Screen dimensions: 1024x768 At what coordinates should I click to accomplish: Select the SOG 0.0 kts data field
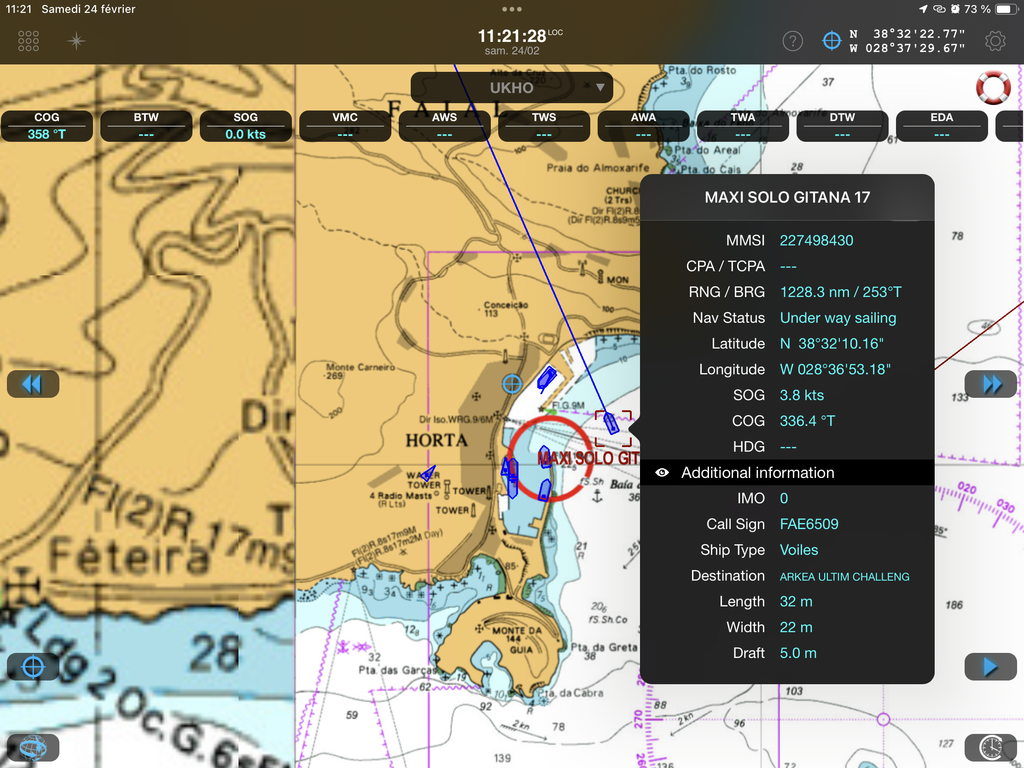pos(246,126)
